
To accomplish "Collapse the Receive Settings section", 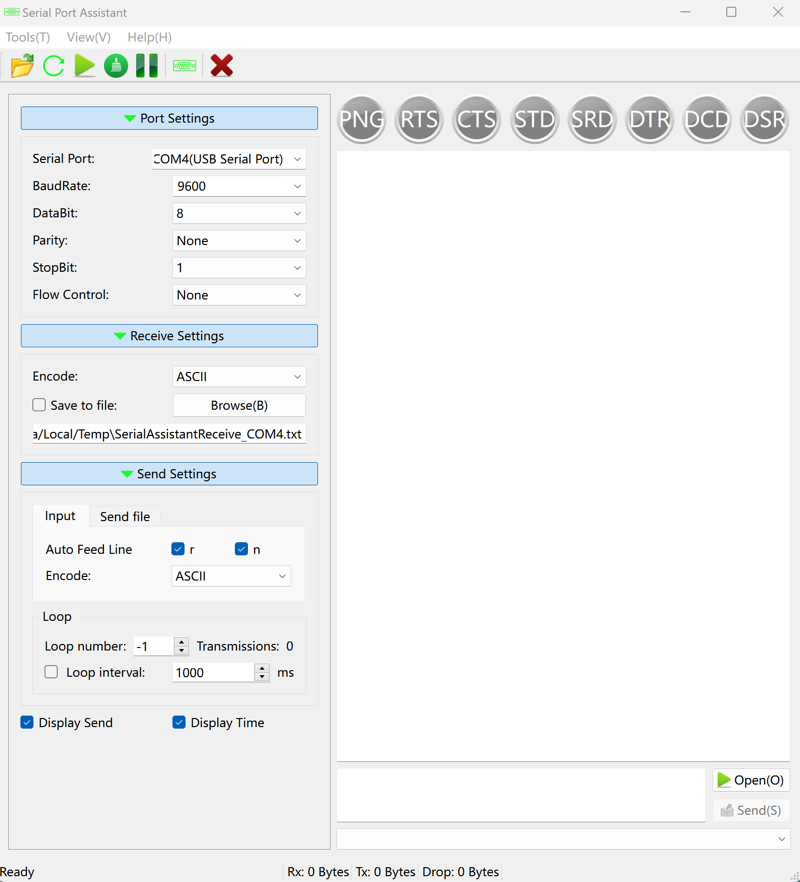I will pyautogui.click(x=169, y=336).
